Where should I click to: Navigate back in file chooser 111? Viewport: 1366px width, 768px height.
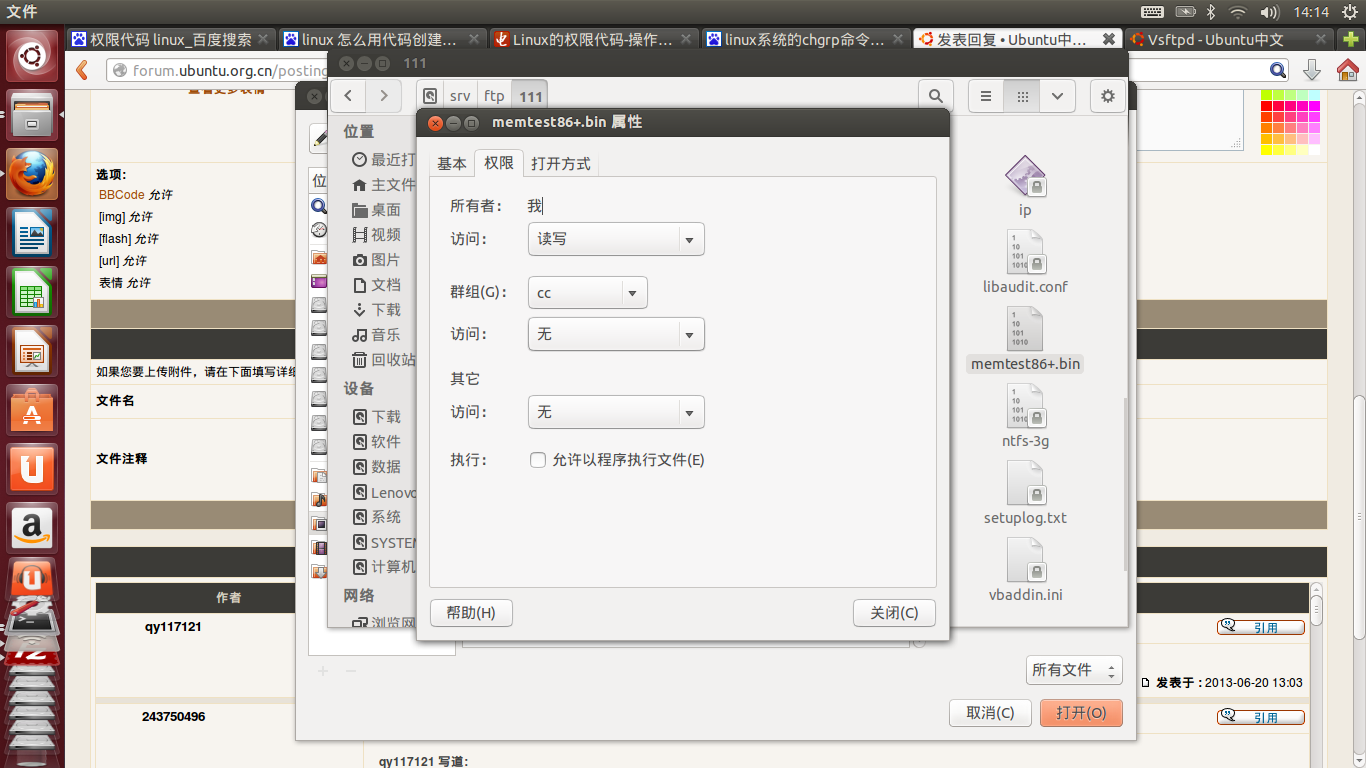pos(348,96)
